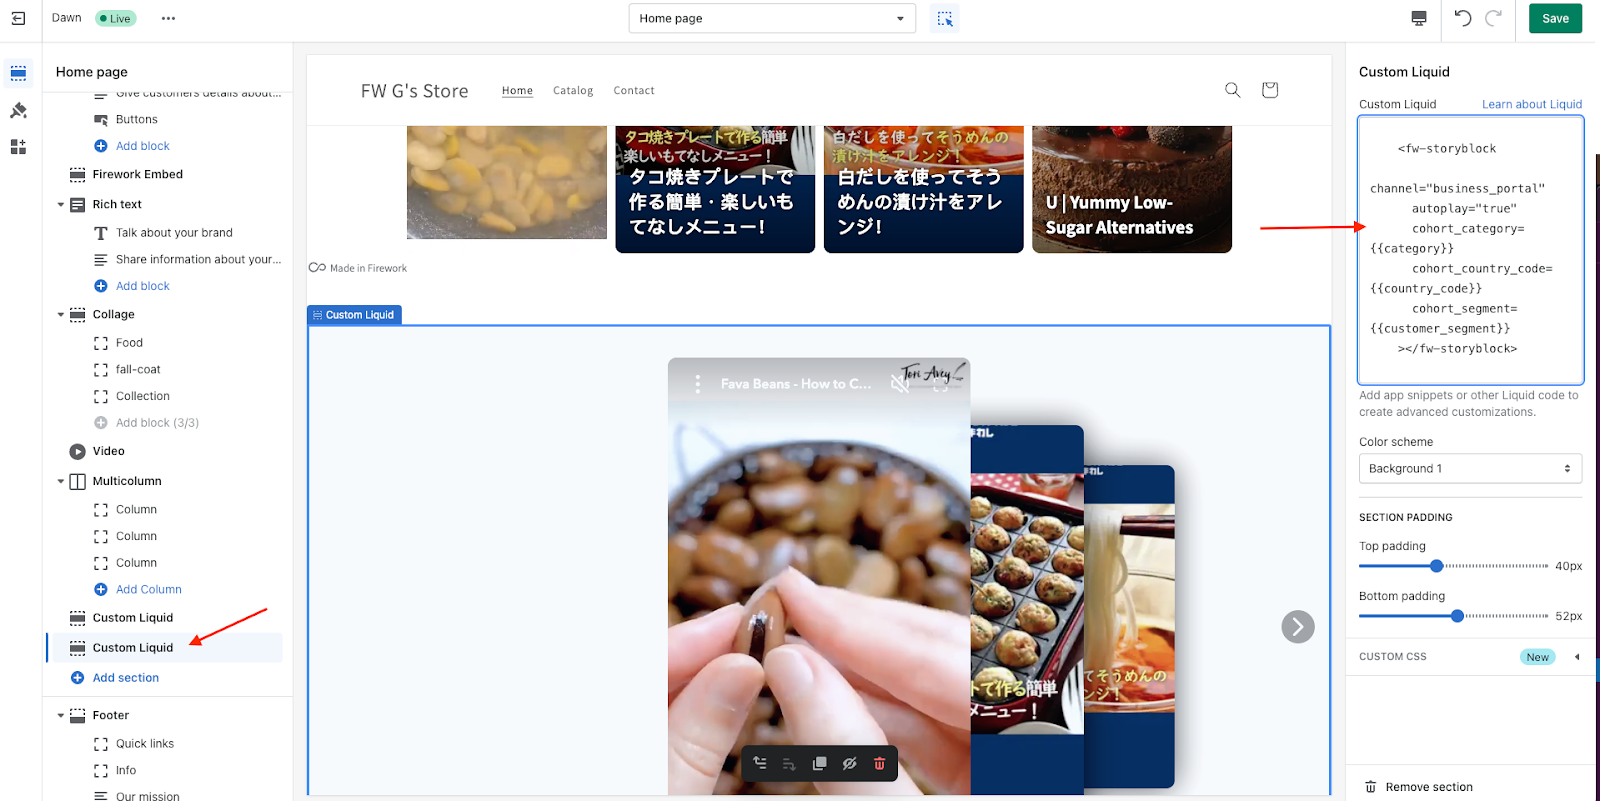
Task: Click the Buttons block icon
Action: [x=100, y=120]
